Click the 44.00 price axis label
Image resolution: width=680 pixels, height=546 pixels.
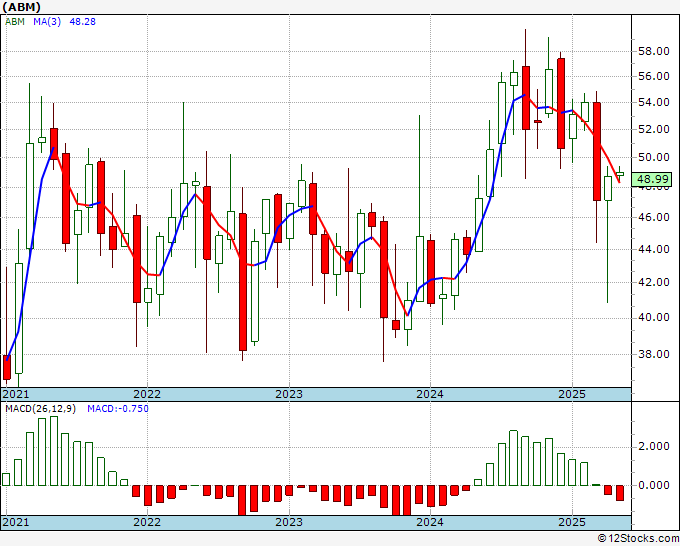click(654, 249)
